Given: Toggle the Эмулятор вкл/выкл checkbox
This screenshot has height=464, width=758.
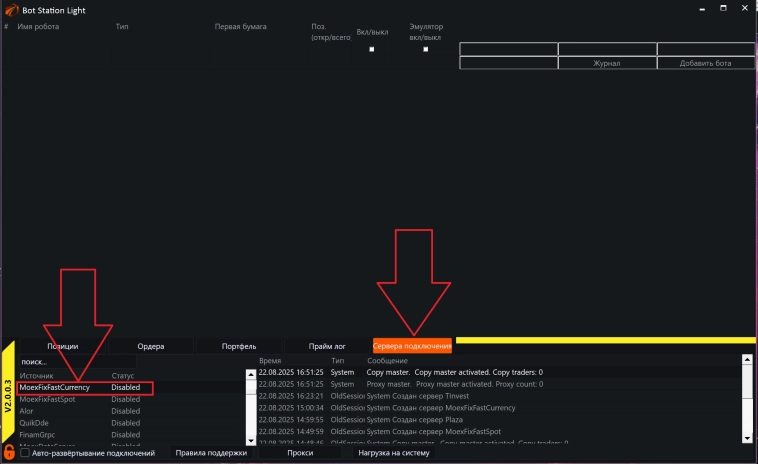Looking at the screenshot, I should tap(425, 49).
